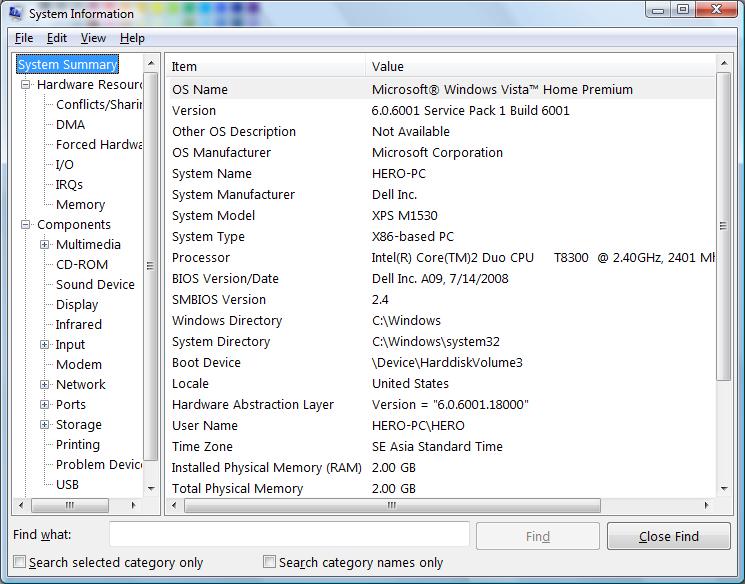Click the System Information title bar icon

[x=16, y=13]
